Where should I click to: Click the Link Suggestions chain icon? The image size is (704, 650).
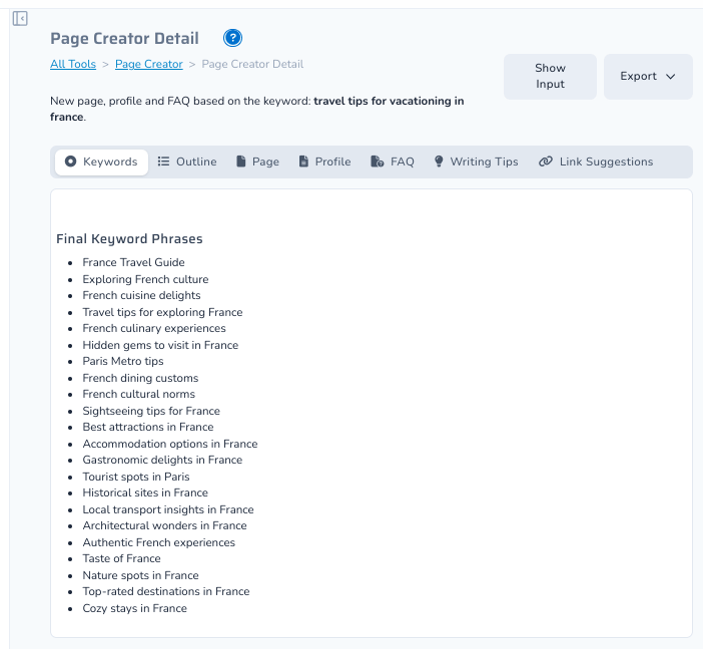click(546, 161)
